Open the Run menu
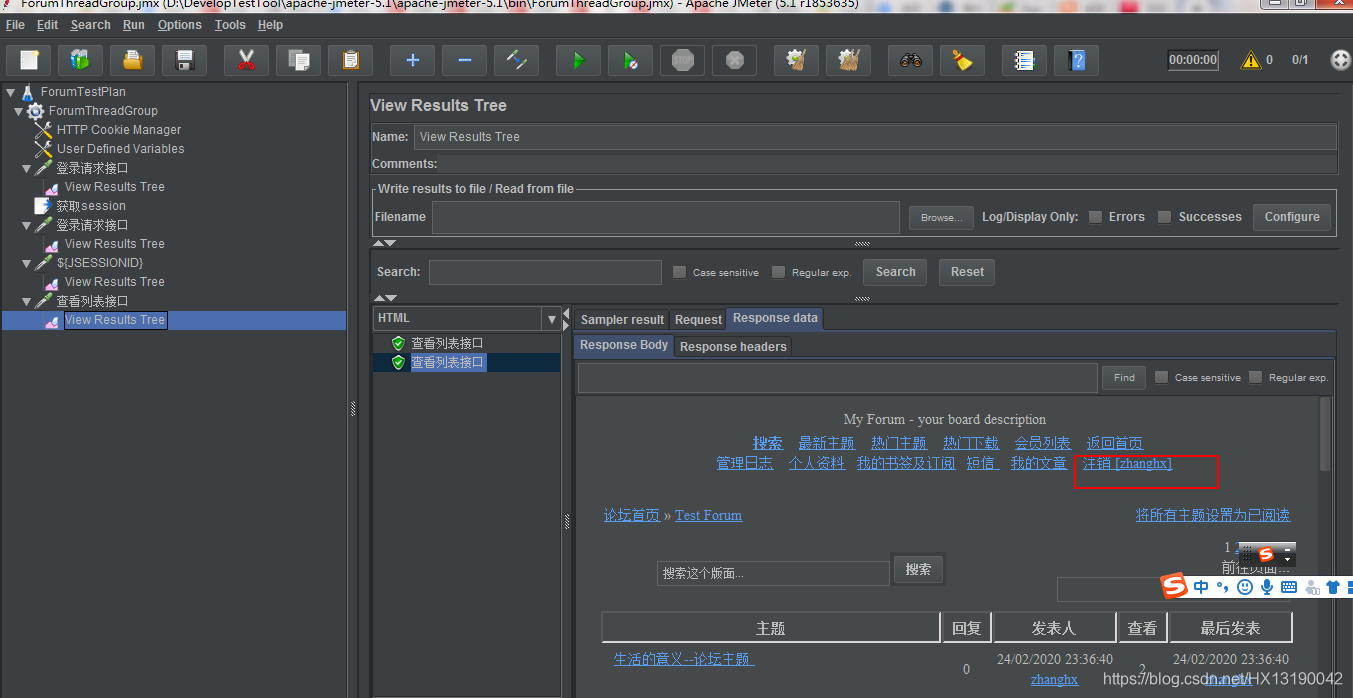The image size is (1353, 698). pos(134,25)
